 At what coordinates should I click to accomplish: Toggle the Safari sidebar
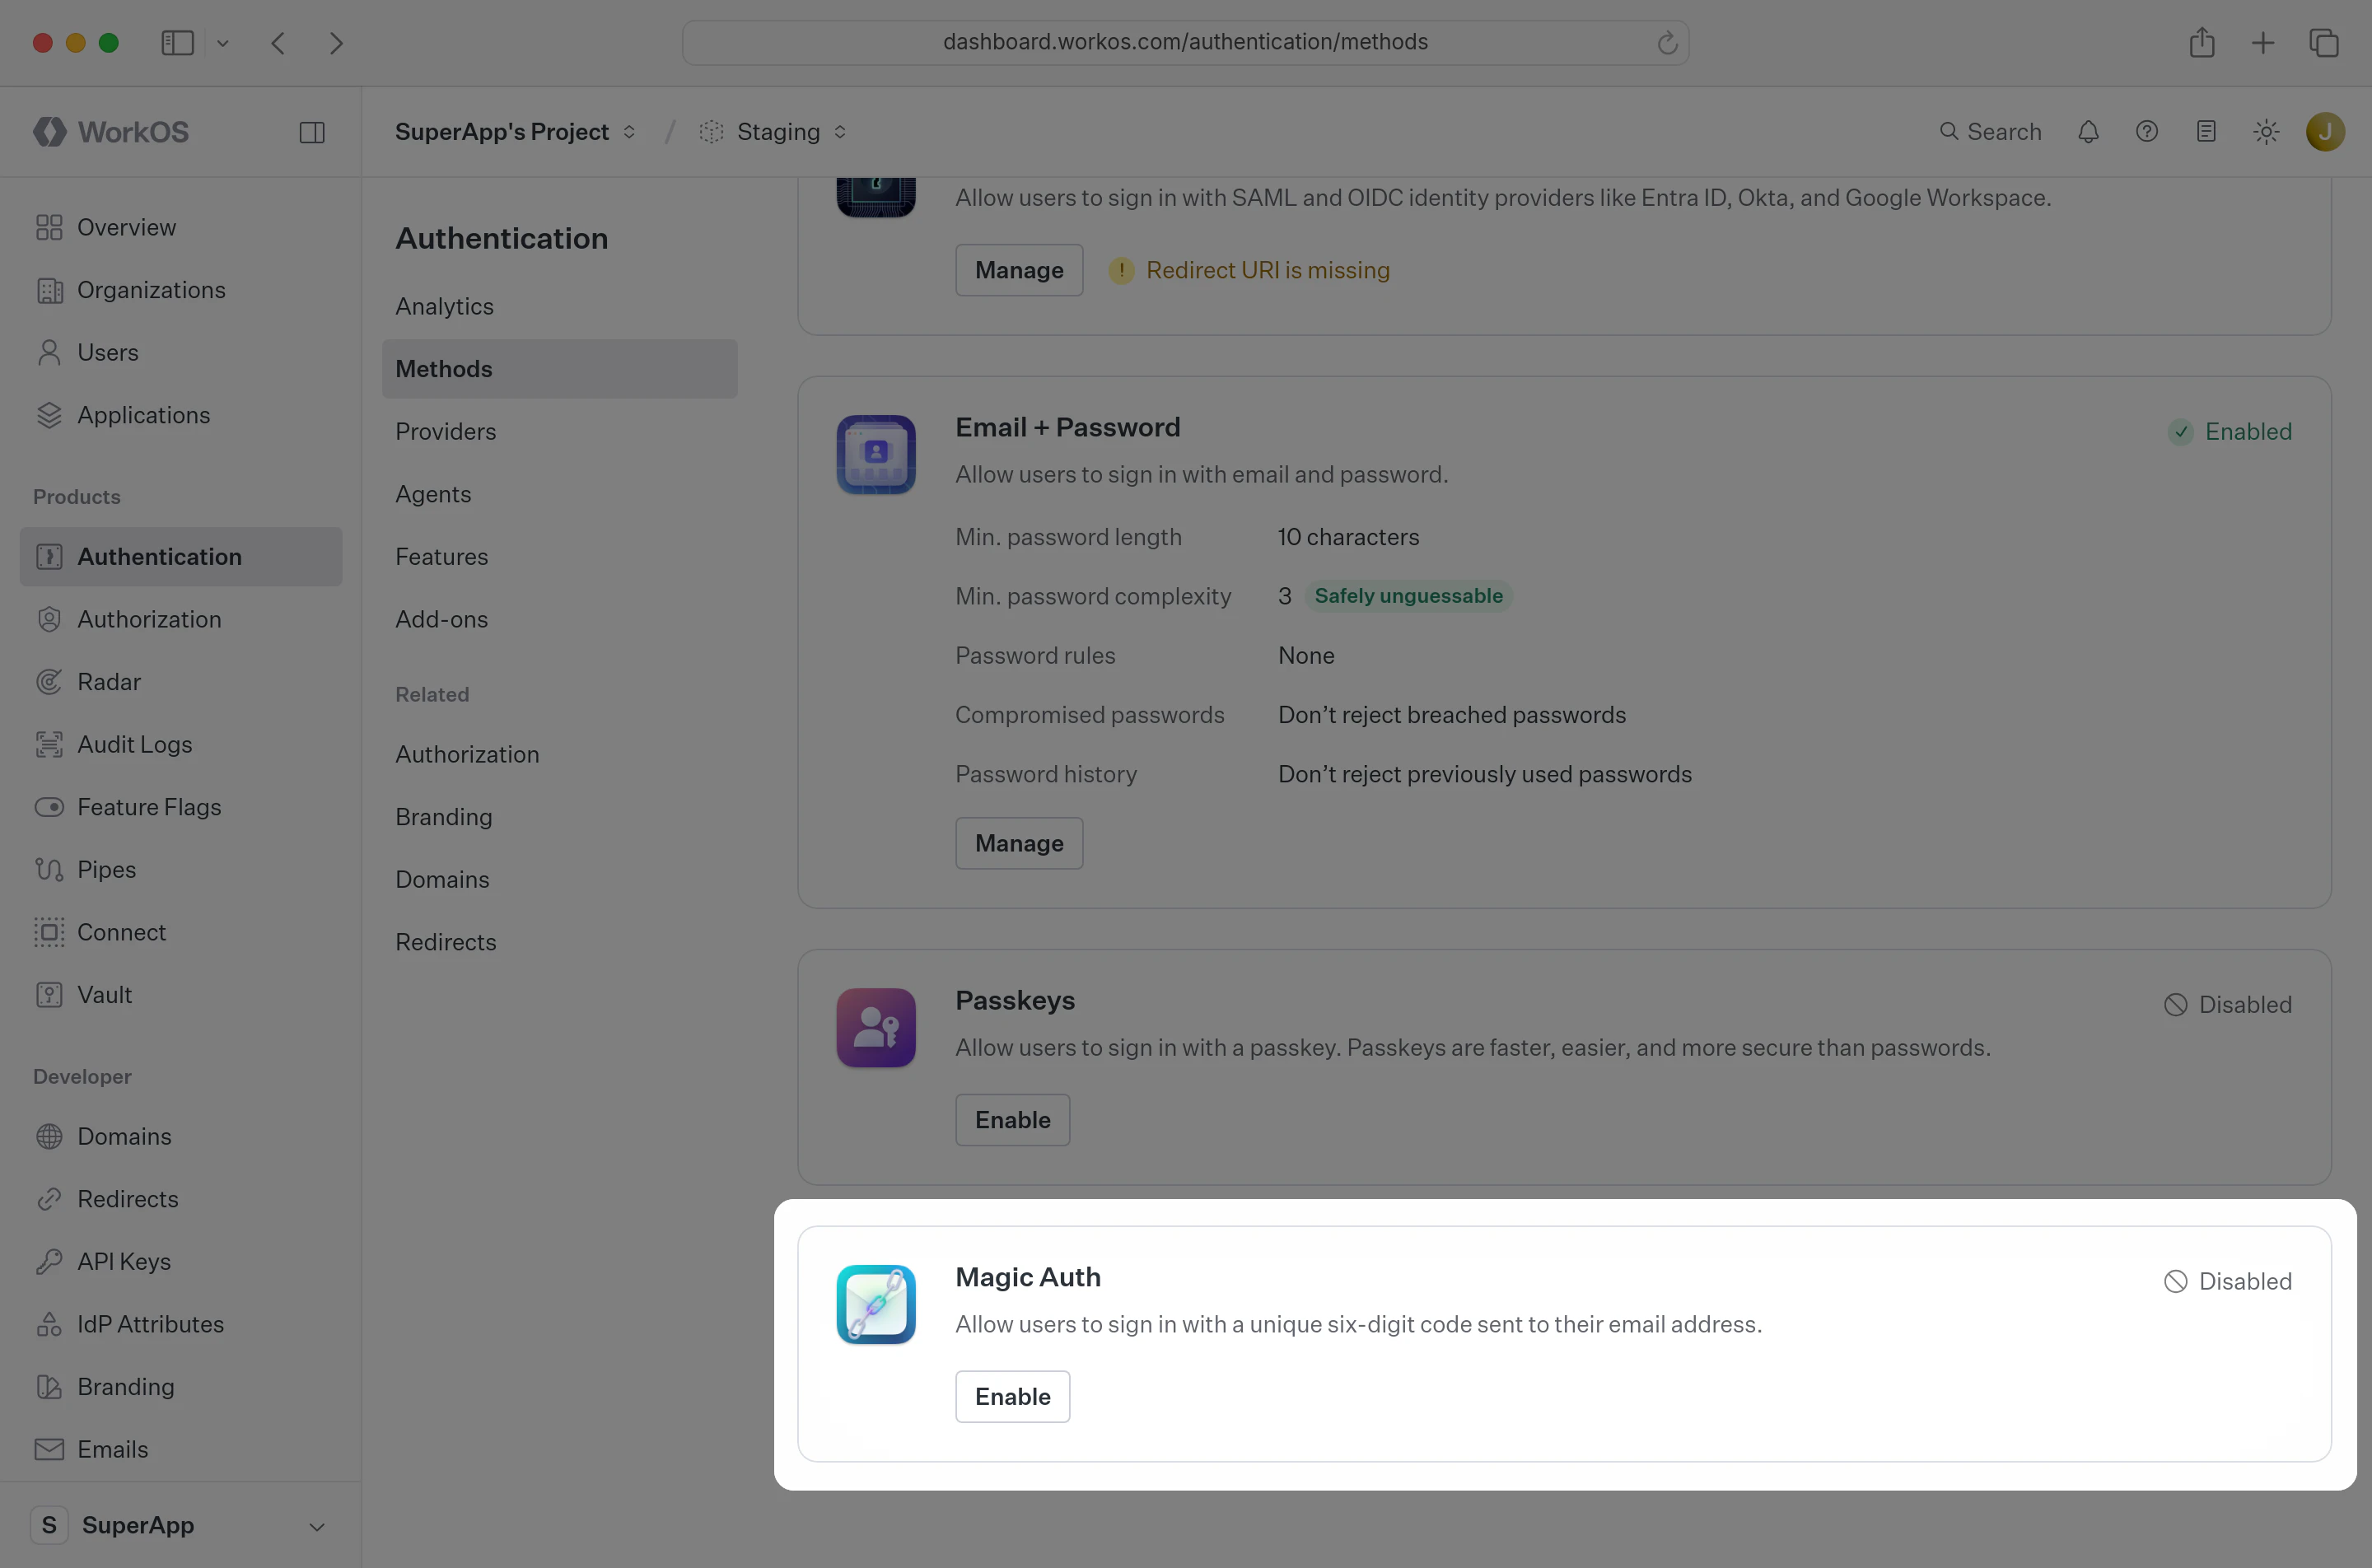177,43
